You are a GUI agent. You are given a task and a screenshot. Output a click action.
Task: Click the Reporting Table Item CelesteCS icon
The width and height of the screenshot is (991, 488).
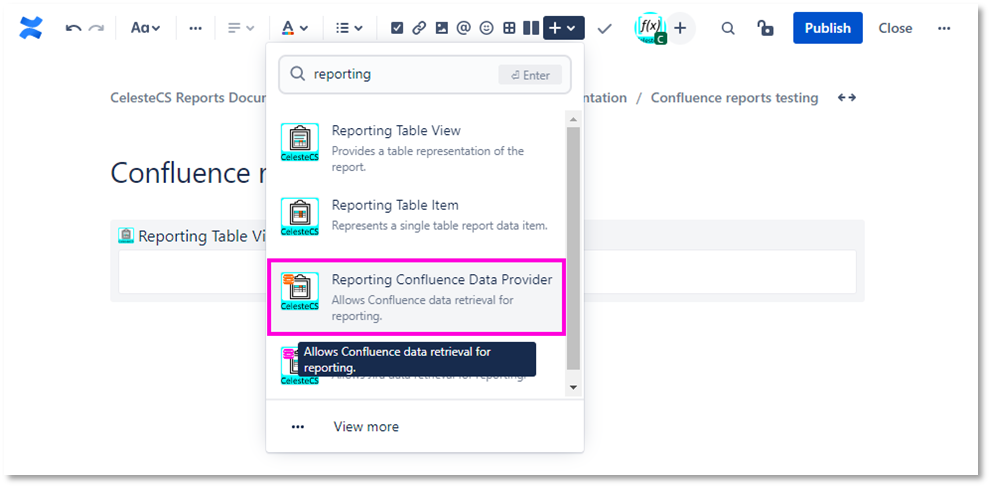(300, 217)
